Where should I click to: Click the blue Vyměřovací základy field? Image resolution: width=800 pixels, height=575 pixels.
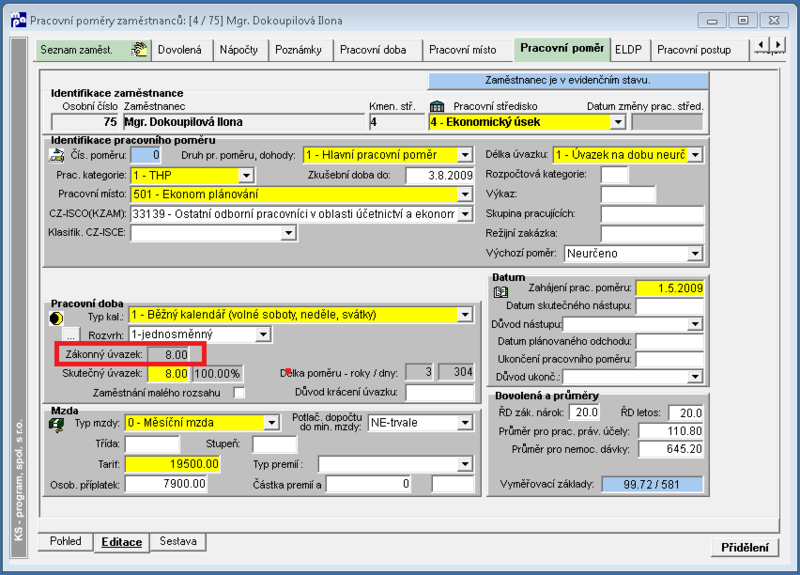(x=652, y=484)
